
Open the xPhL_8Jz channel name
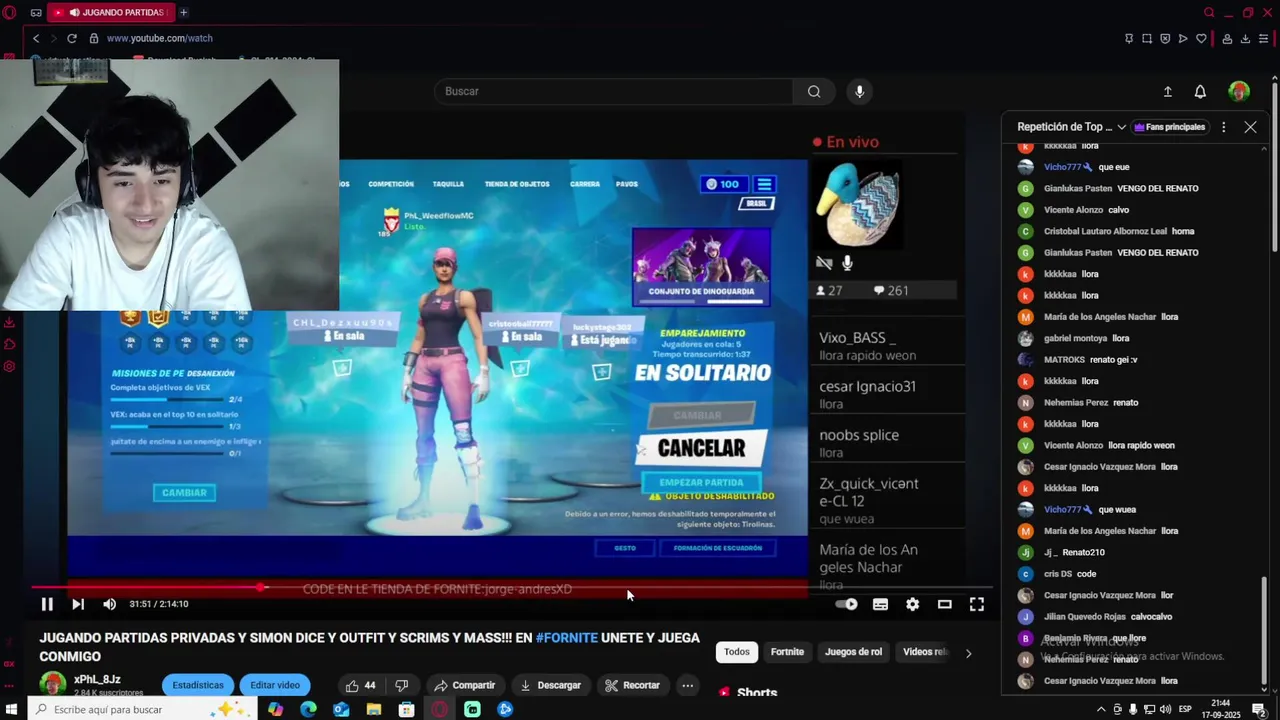97,679
